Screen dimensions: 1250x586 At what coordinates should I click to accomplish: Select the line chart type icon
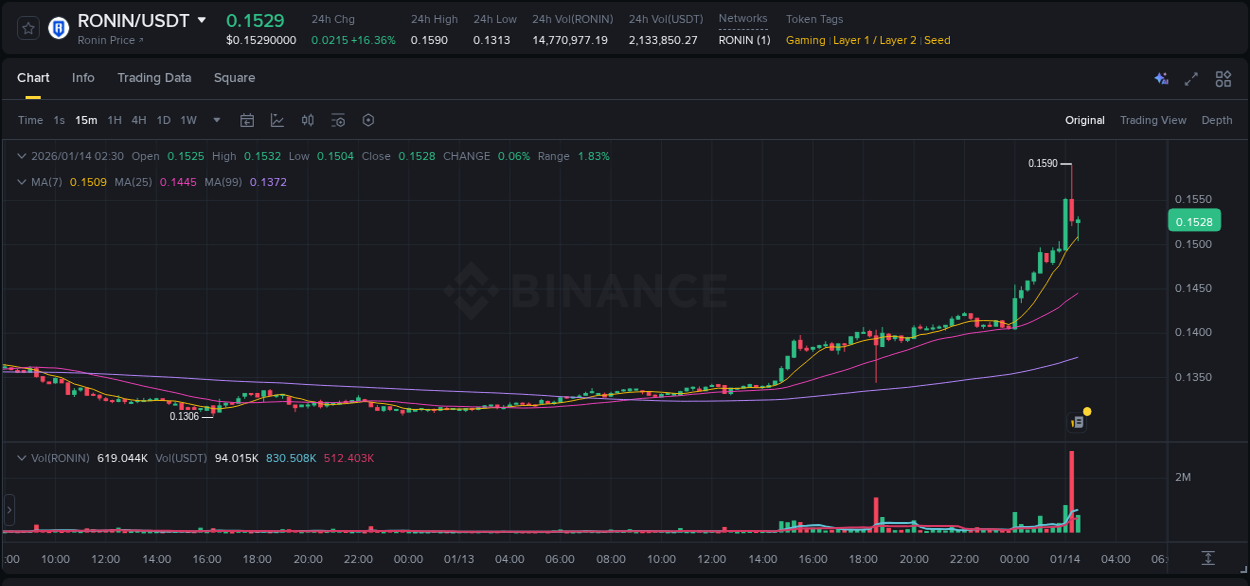pos(277,120)
